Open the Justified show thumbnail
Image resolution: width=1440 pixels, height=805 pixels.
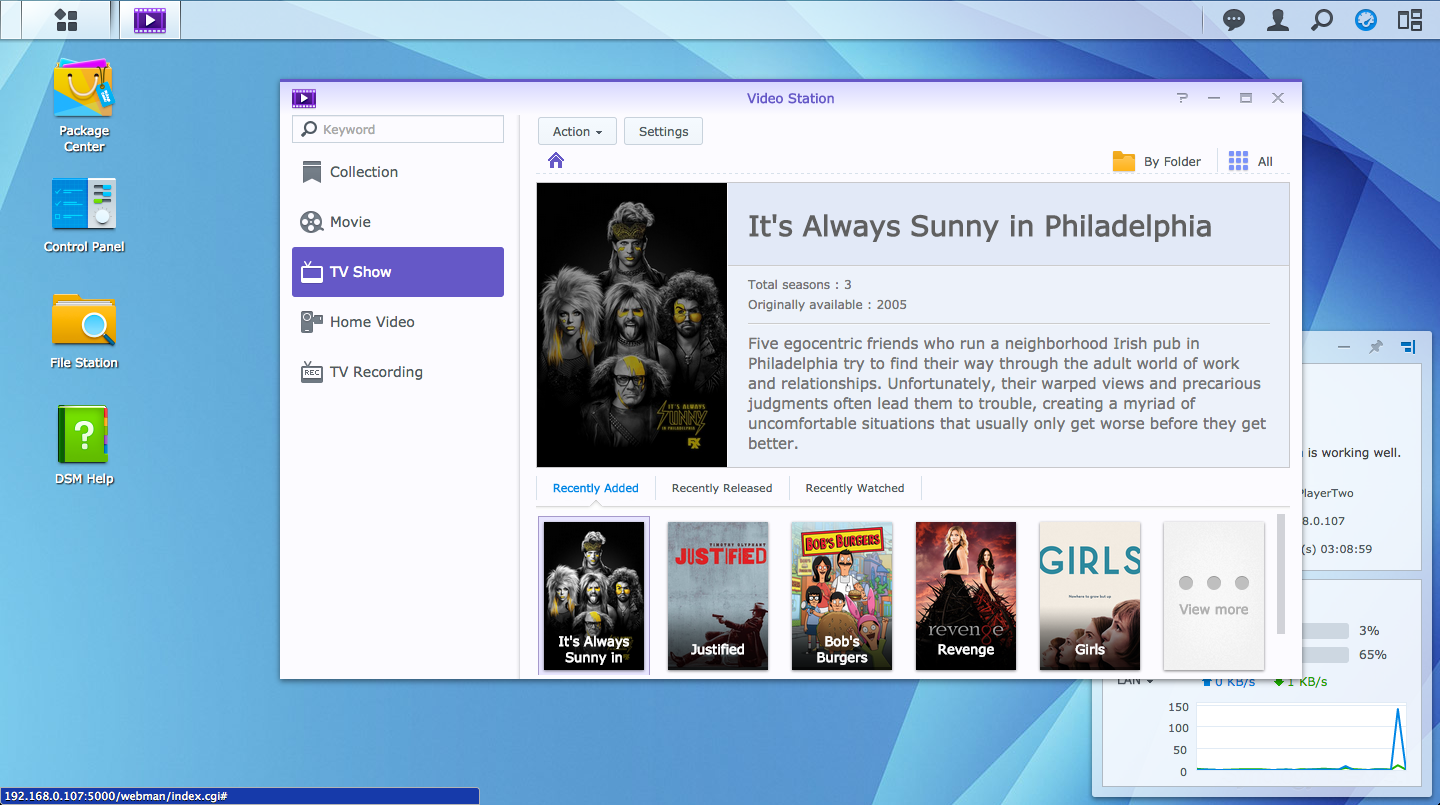[718, 596]
